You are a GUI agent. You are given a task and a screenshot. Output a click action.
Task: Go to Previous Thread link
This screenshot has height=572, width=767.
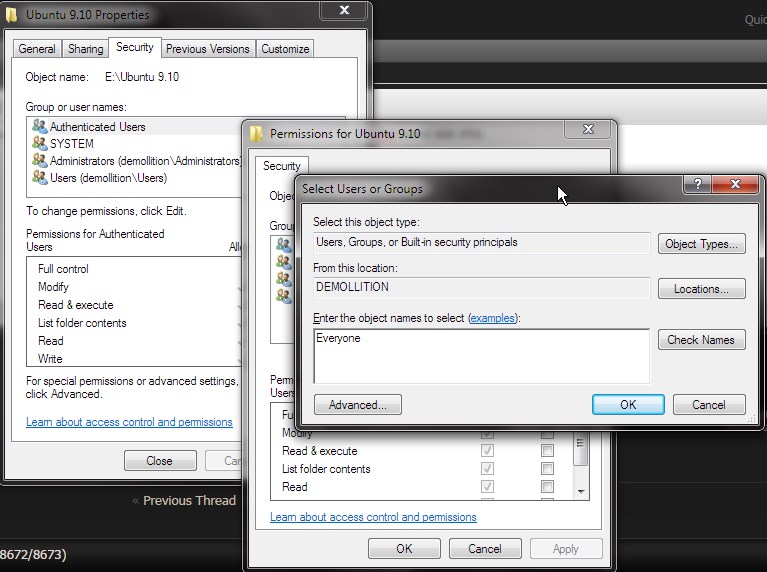pos(189,501)
